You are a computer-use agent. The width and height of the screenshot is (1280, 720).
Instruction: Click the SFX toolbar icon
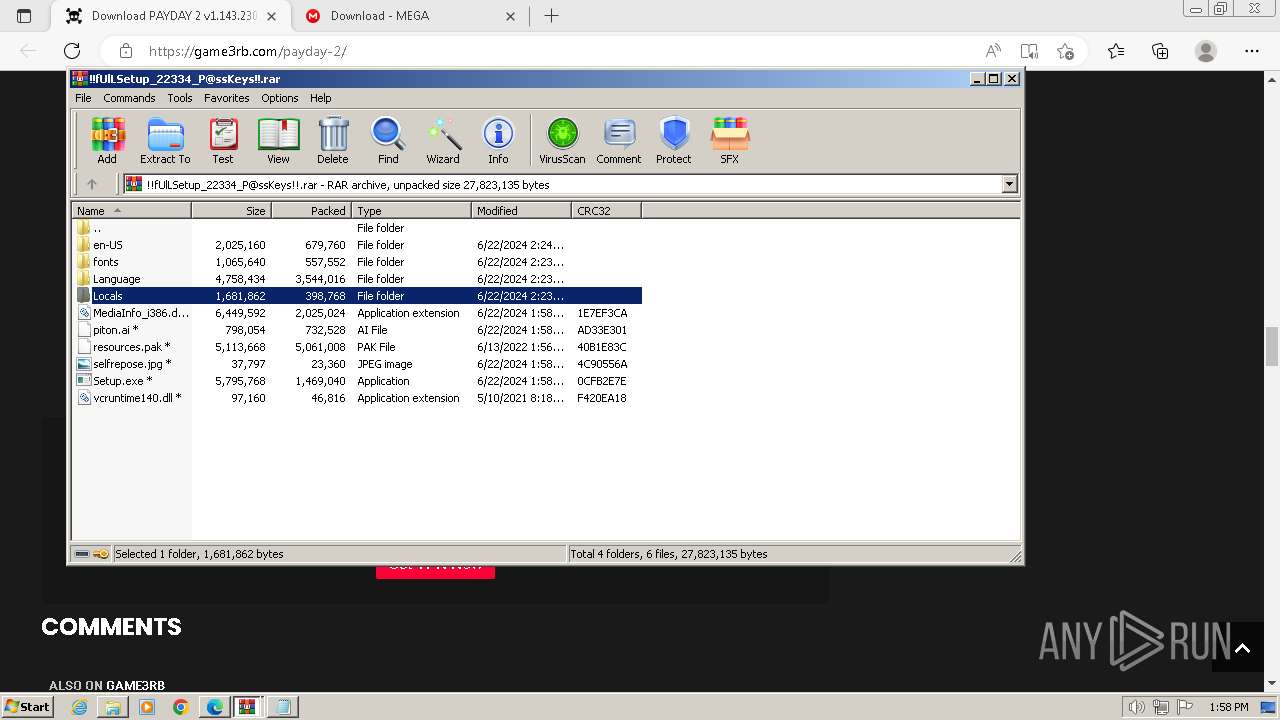[730, 141]
